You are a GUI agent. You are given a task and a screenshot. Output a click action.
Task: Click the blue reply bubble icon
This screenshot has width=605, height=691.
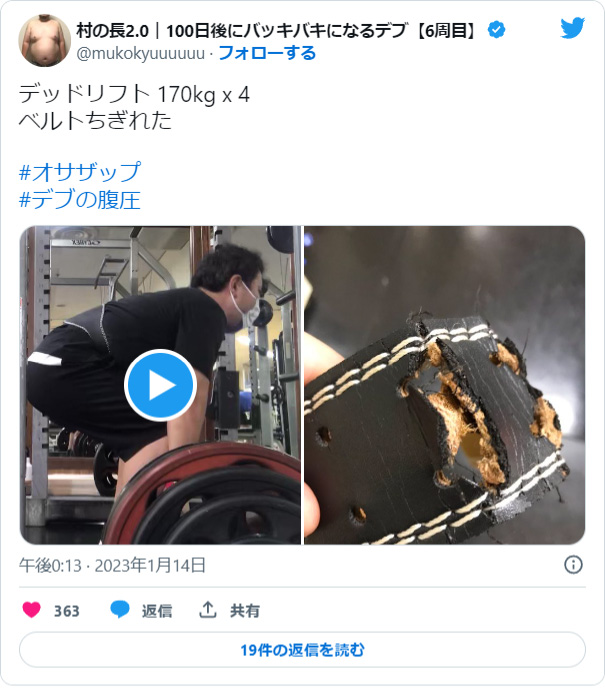(119, 610)
